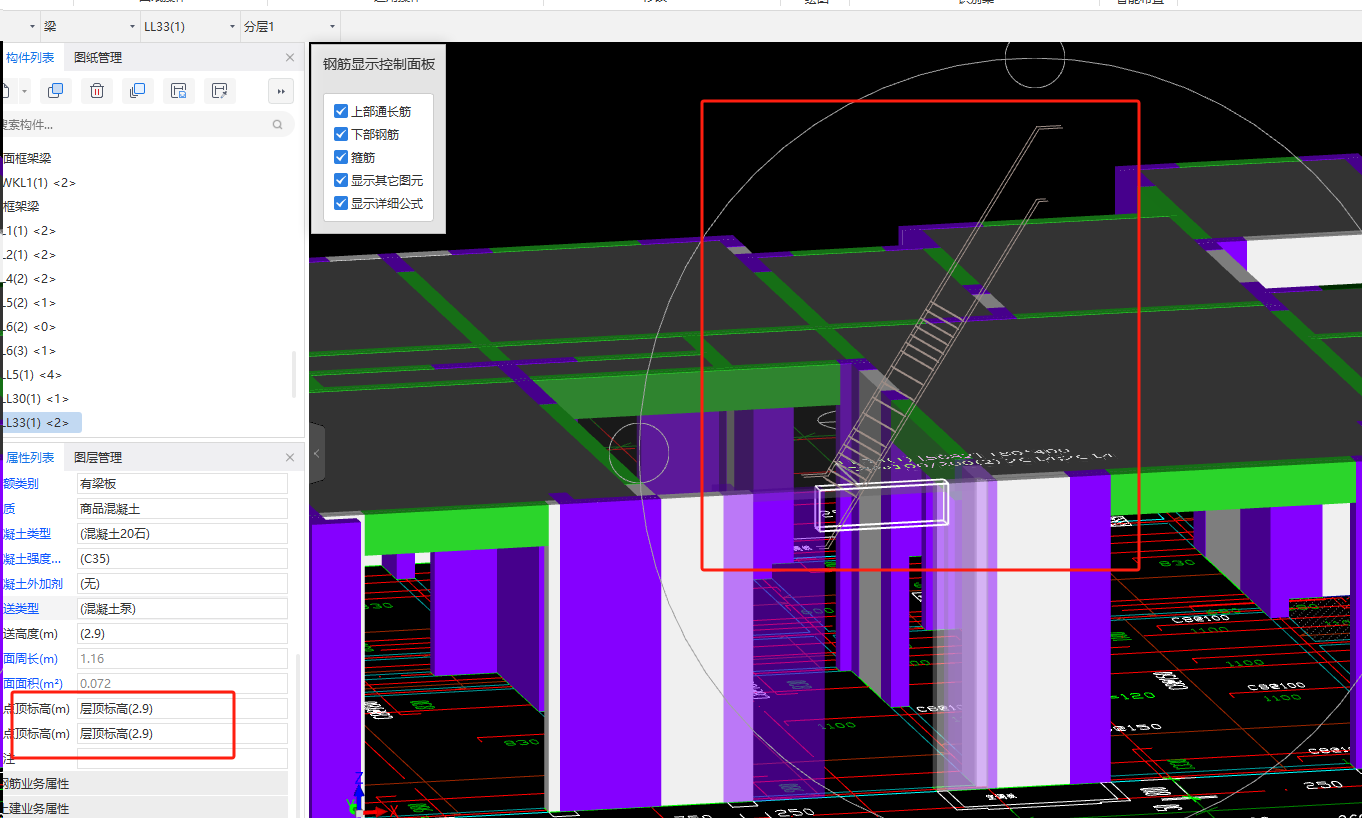Screen dimensions: 1362x818
Task: Switch to 构件列表 tab
Action: [30, 58]
